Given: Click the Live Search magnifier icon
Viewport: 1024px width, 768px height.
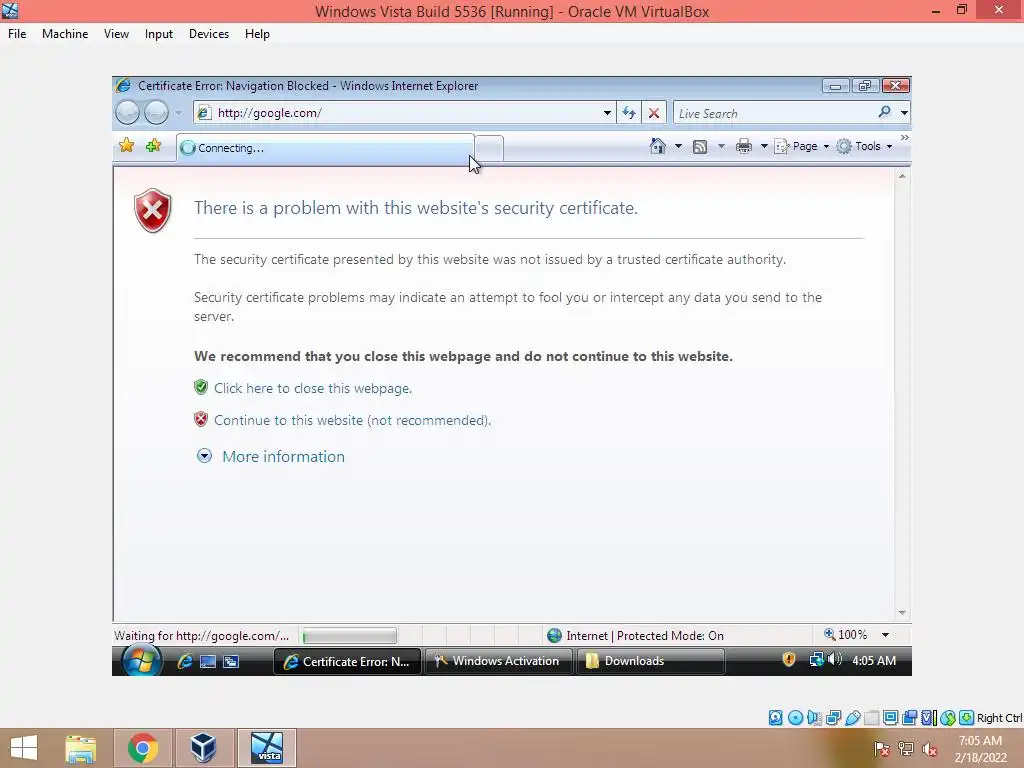Looking at the screenshot, I should coord(884,112).
